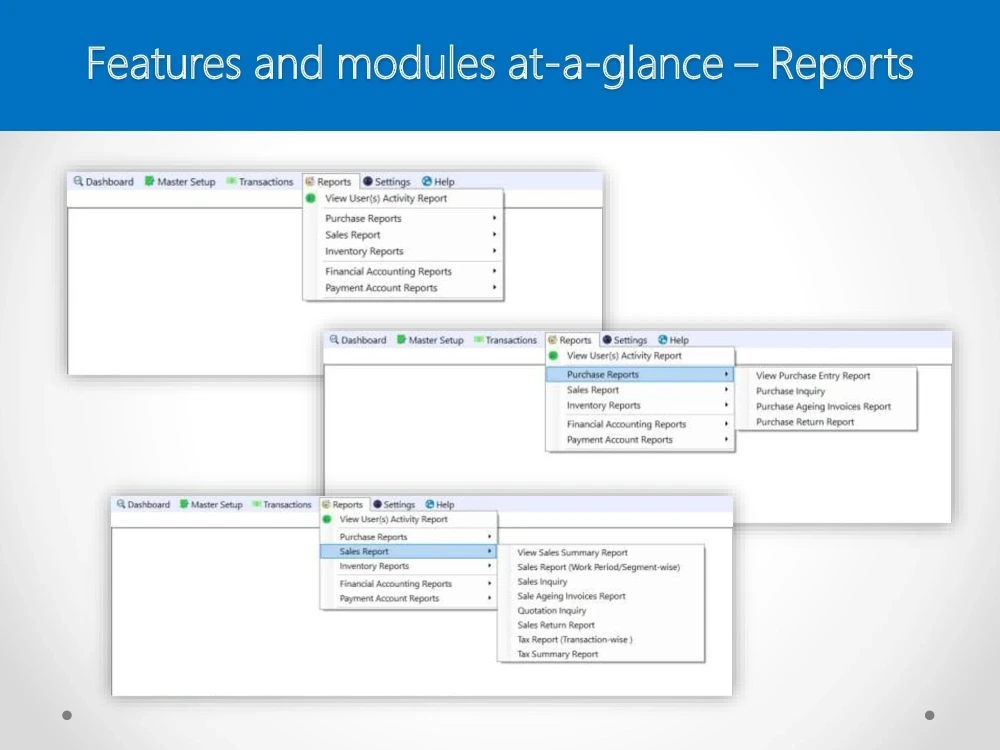Click Transactions icon in middle window
The width and height of the screenshot is (1000, 750).
(478, 340)
